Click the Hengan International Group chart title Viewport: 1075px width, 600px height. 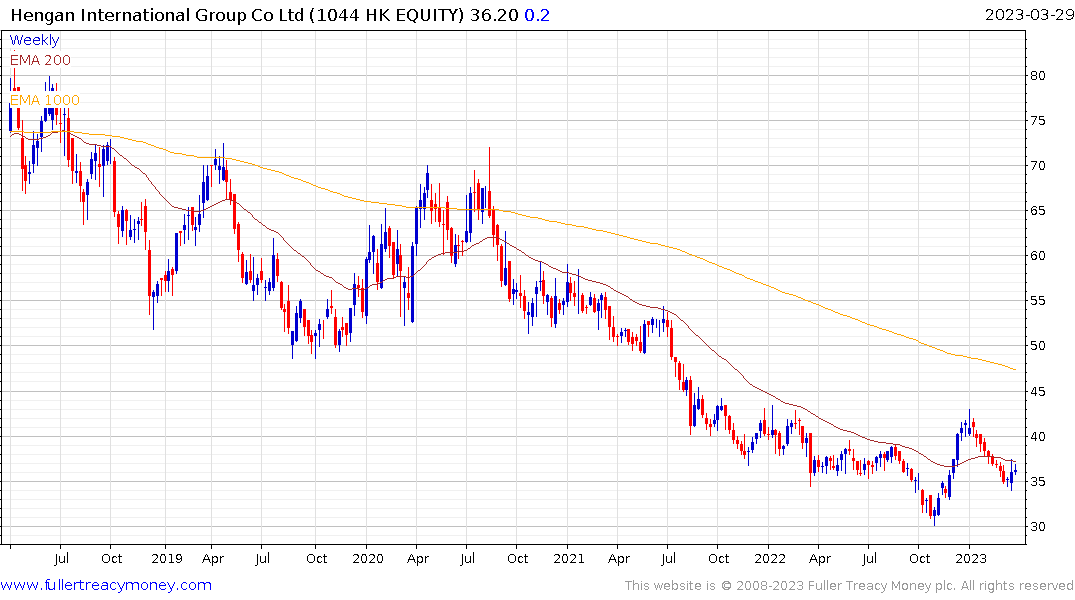coord(237,15)
